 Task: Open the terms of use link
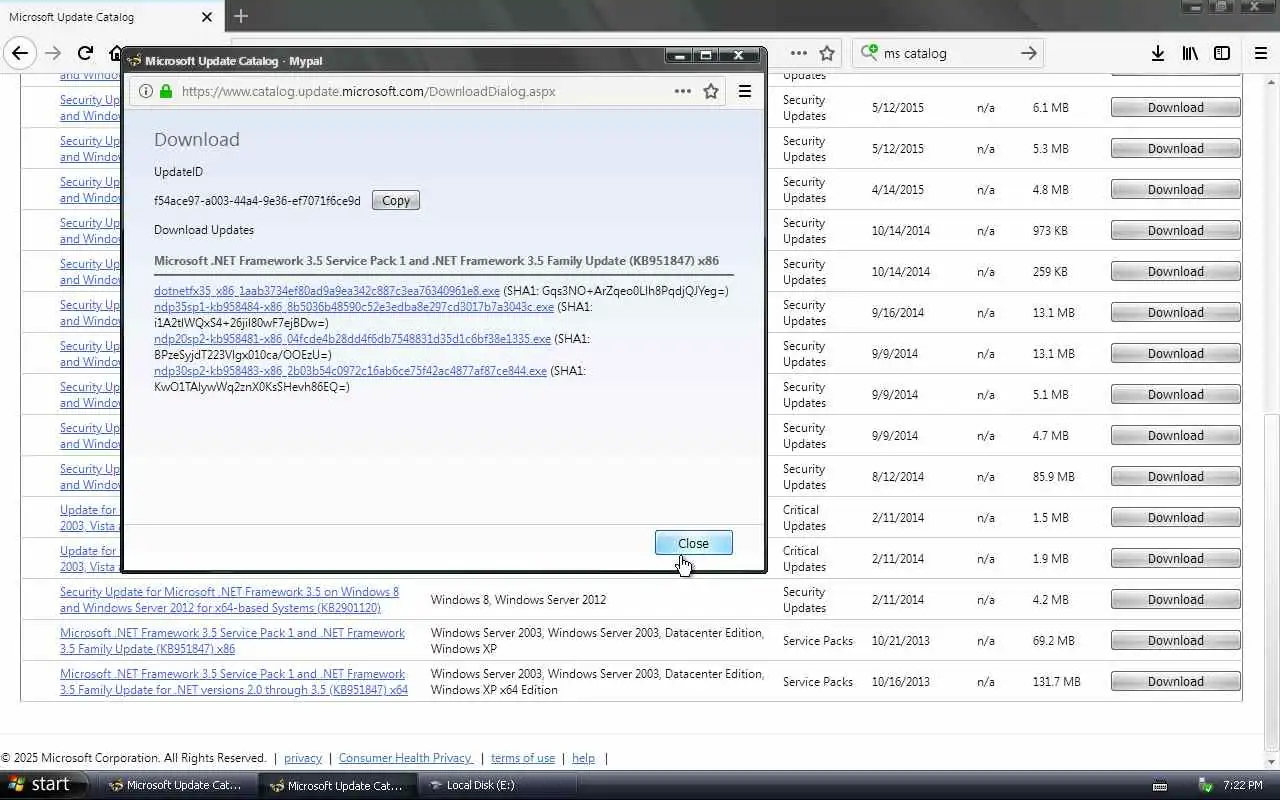tap(523, 758)
